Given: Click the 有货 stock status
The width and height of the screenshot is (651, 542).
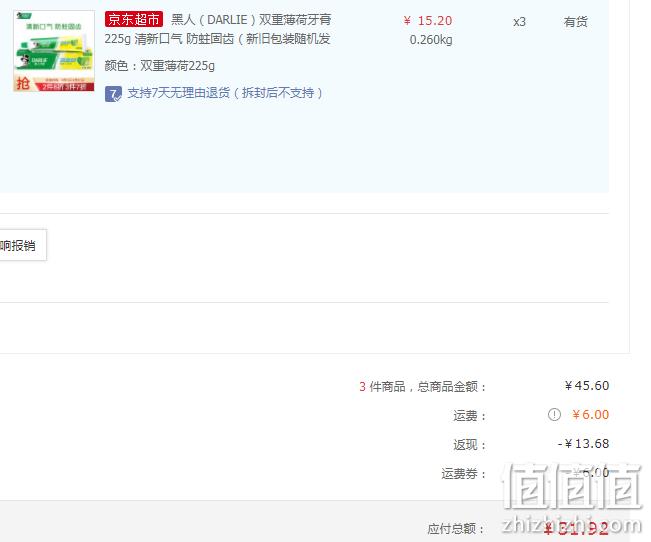Looking at the screenshot, I should (x=575, y=22).
